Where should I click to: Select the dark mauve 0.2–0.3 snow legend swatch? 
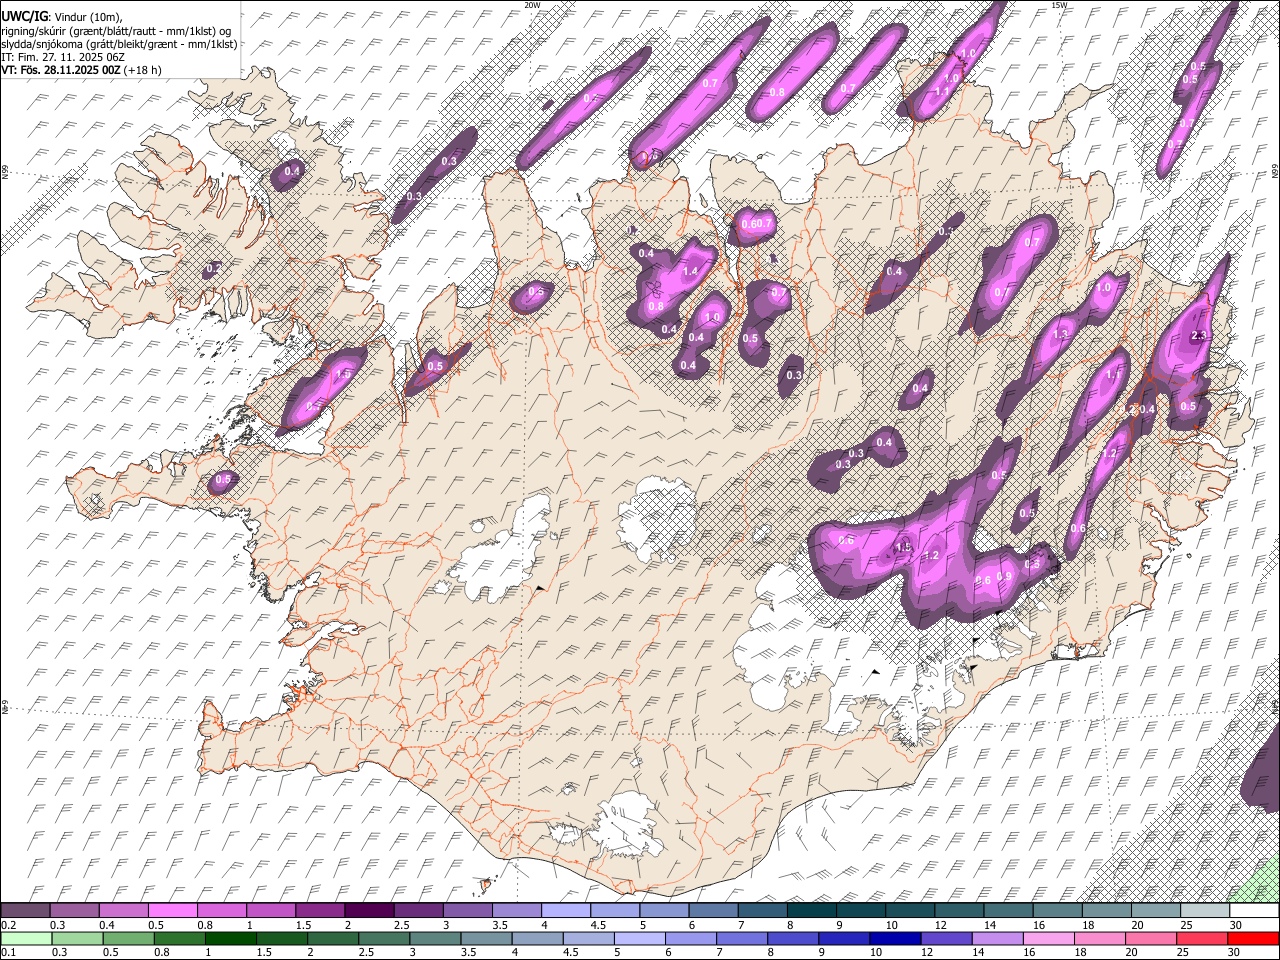[x=25, y=910]
